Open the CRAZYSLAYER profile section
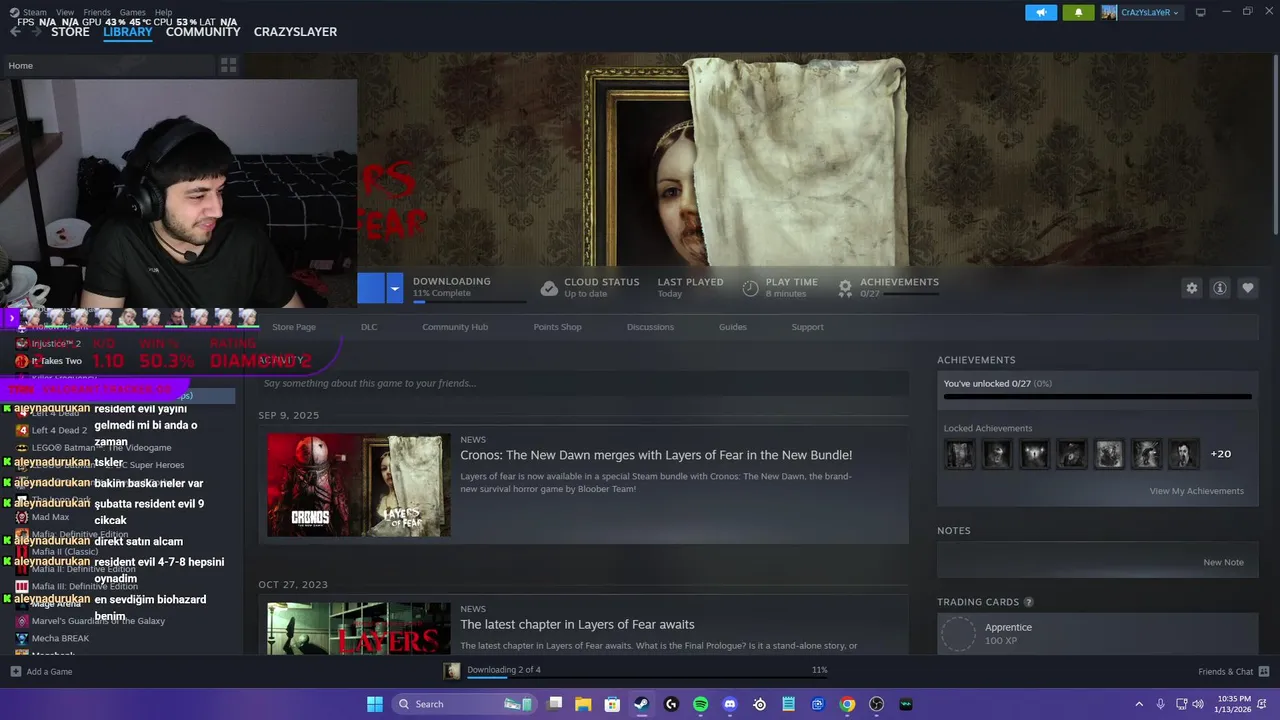Image resolution: width=1280 pixels, height=720 pixels. click(295, 32)
